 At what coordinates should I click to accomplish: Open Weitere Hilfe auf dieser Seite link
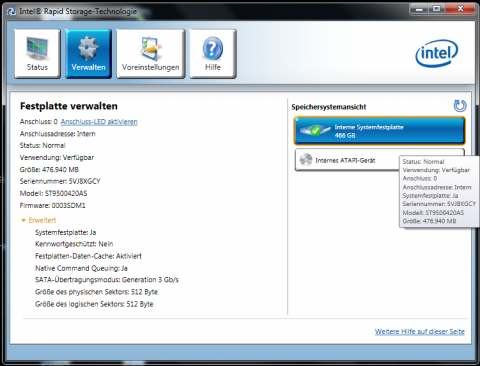[420, 332]
